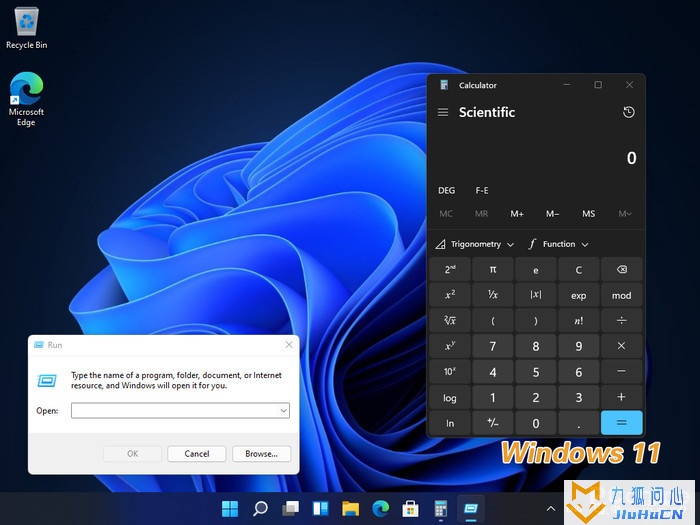Screen dimensions: 700x525
Task: Click the x to the power y key
Action: (x=450, y=346)
